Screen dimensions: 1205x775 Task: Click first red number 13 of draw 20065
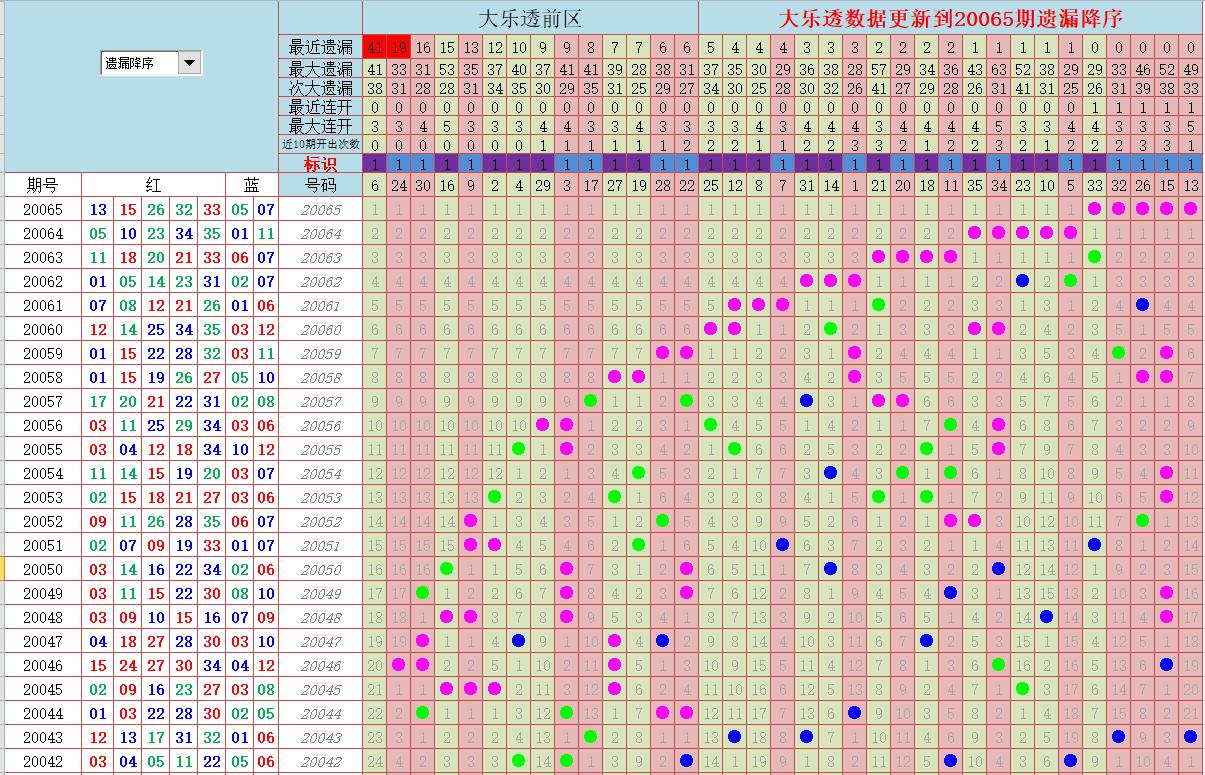[98, 210]
